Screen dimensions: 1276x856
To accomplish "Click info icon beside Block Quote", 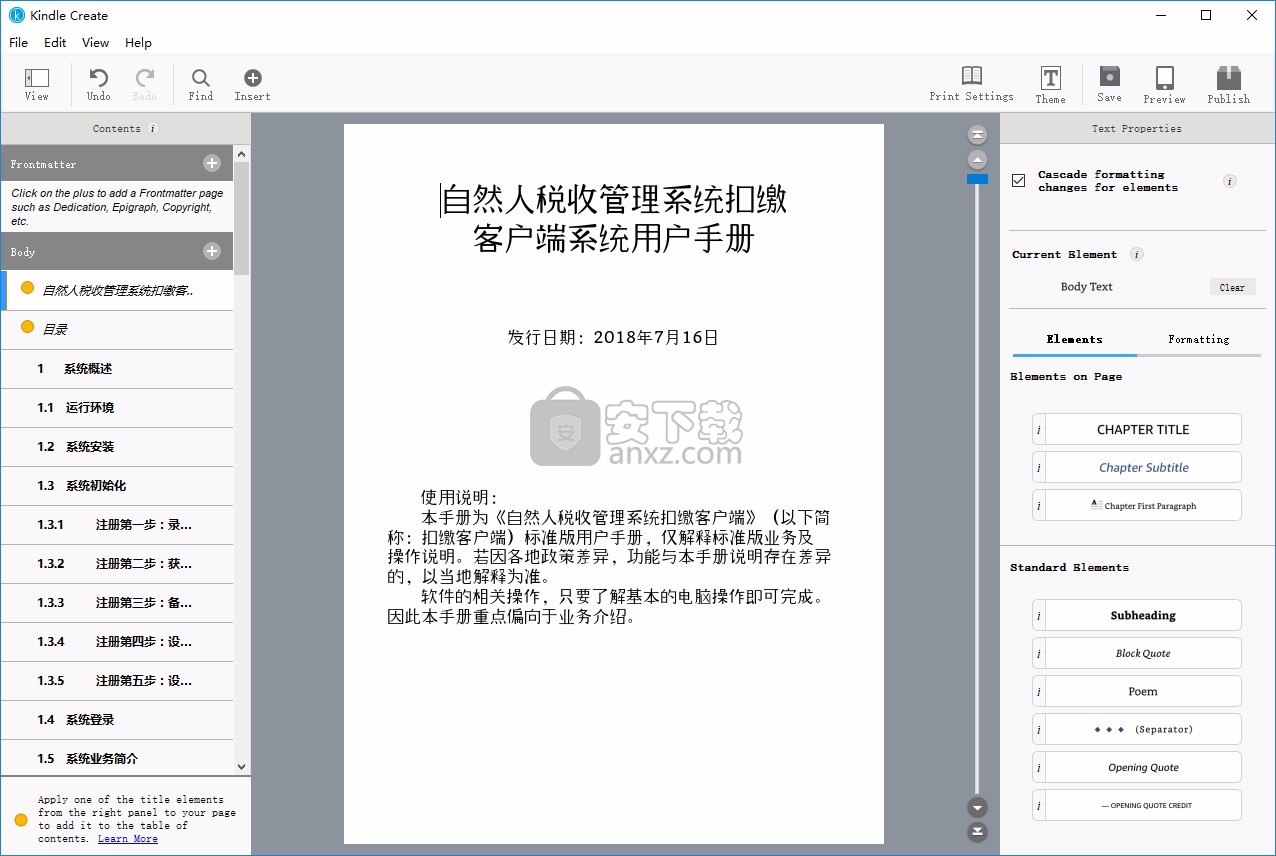I will coord(1039,653).
